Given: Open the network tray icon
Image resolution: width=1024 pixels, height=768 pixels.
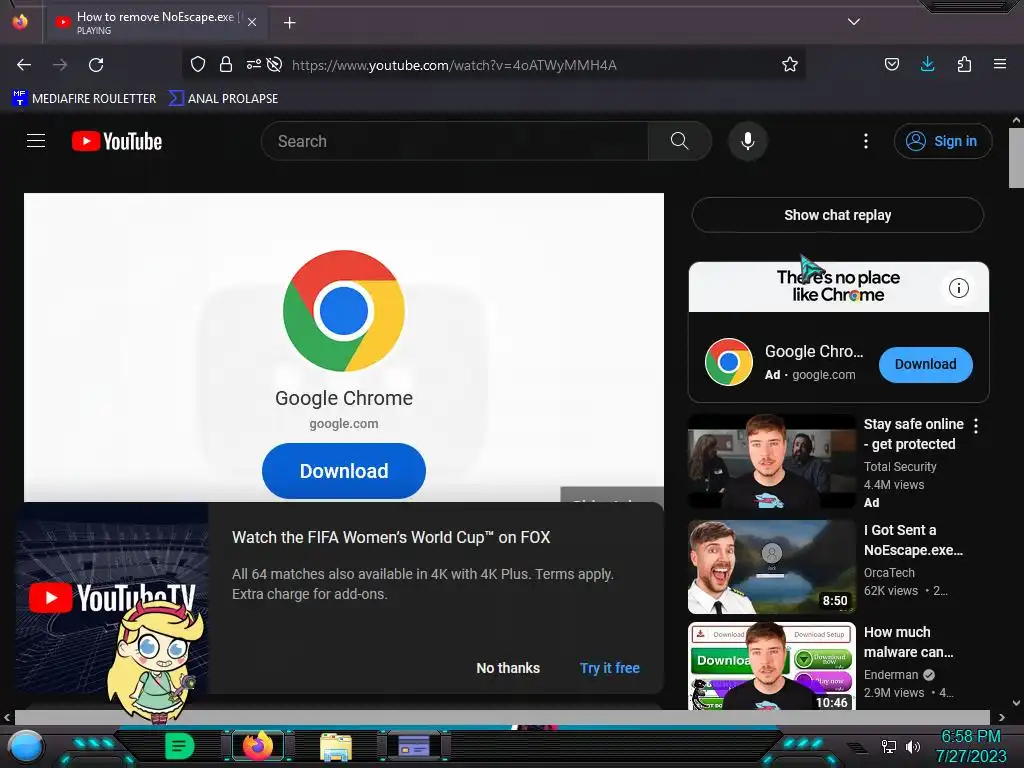Looking at the screenshot, I should (889, 746).
